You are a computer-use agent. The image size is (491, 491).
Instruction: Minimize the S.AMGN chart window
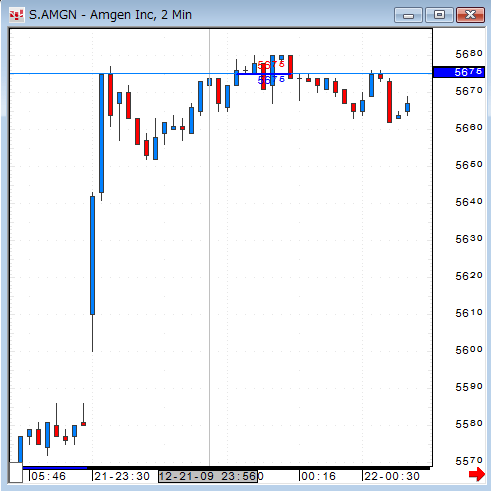(x=408, y=15)
